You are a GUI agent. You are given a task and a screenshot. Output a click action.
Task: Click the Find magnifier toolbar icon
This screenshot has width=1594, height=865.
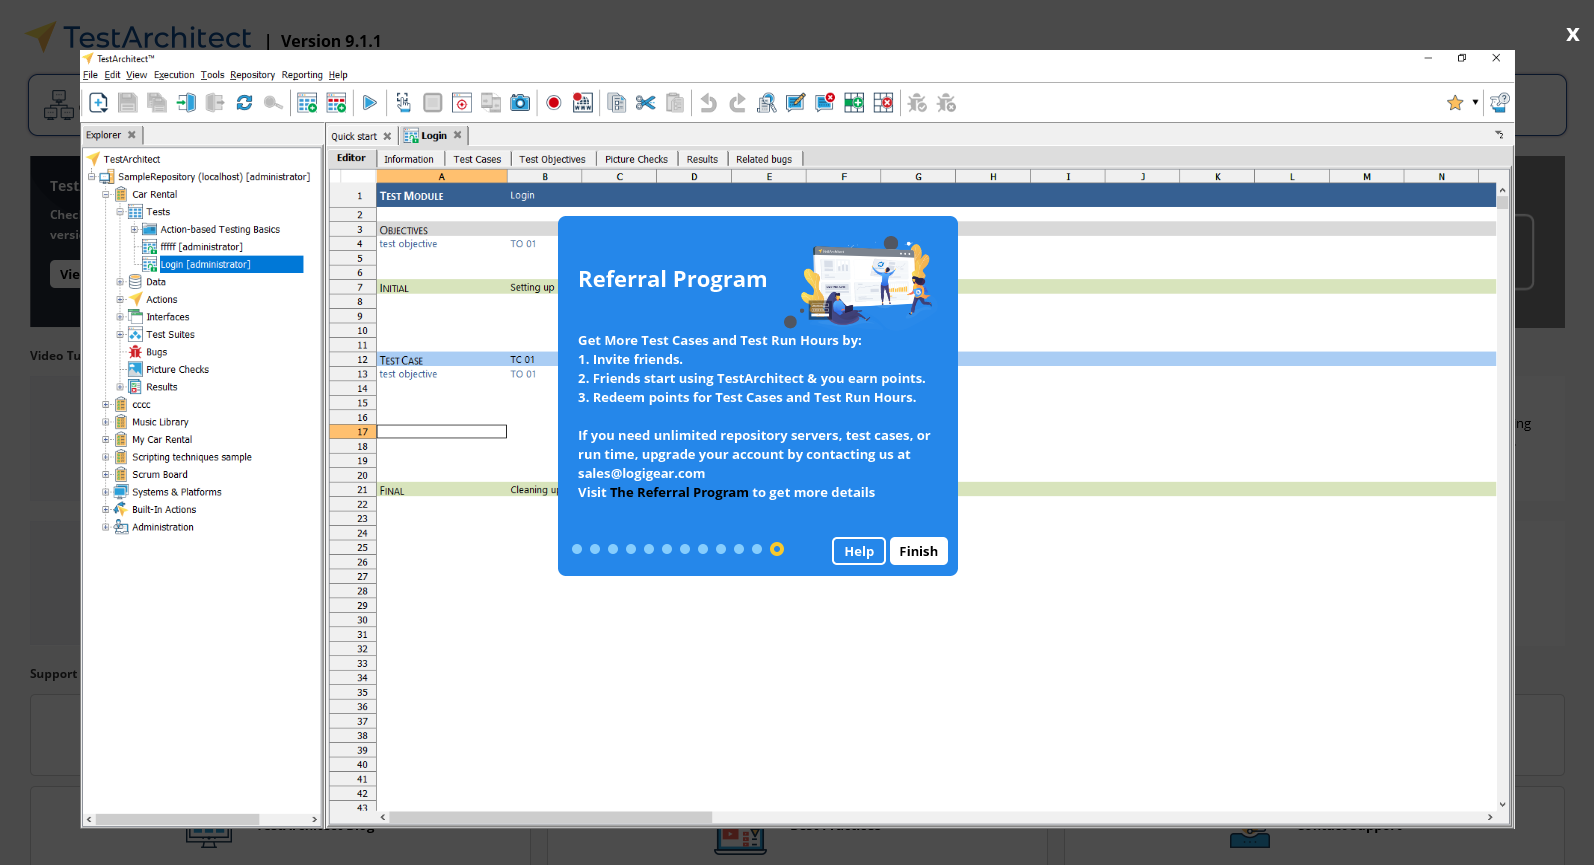(767, 102)
